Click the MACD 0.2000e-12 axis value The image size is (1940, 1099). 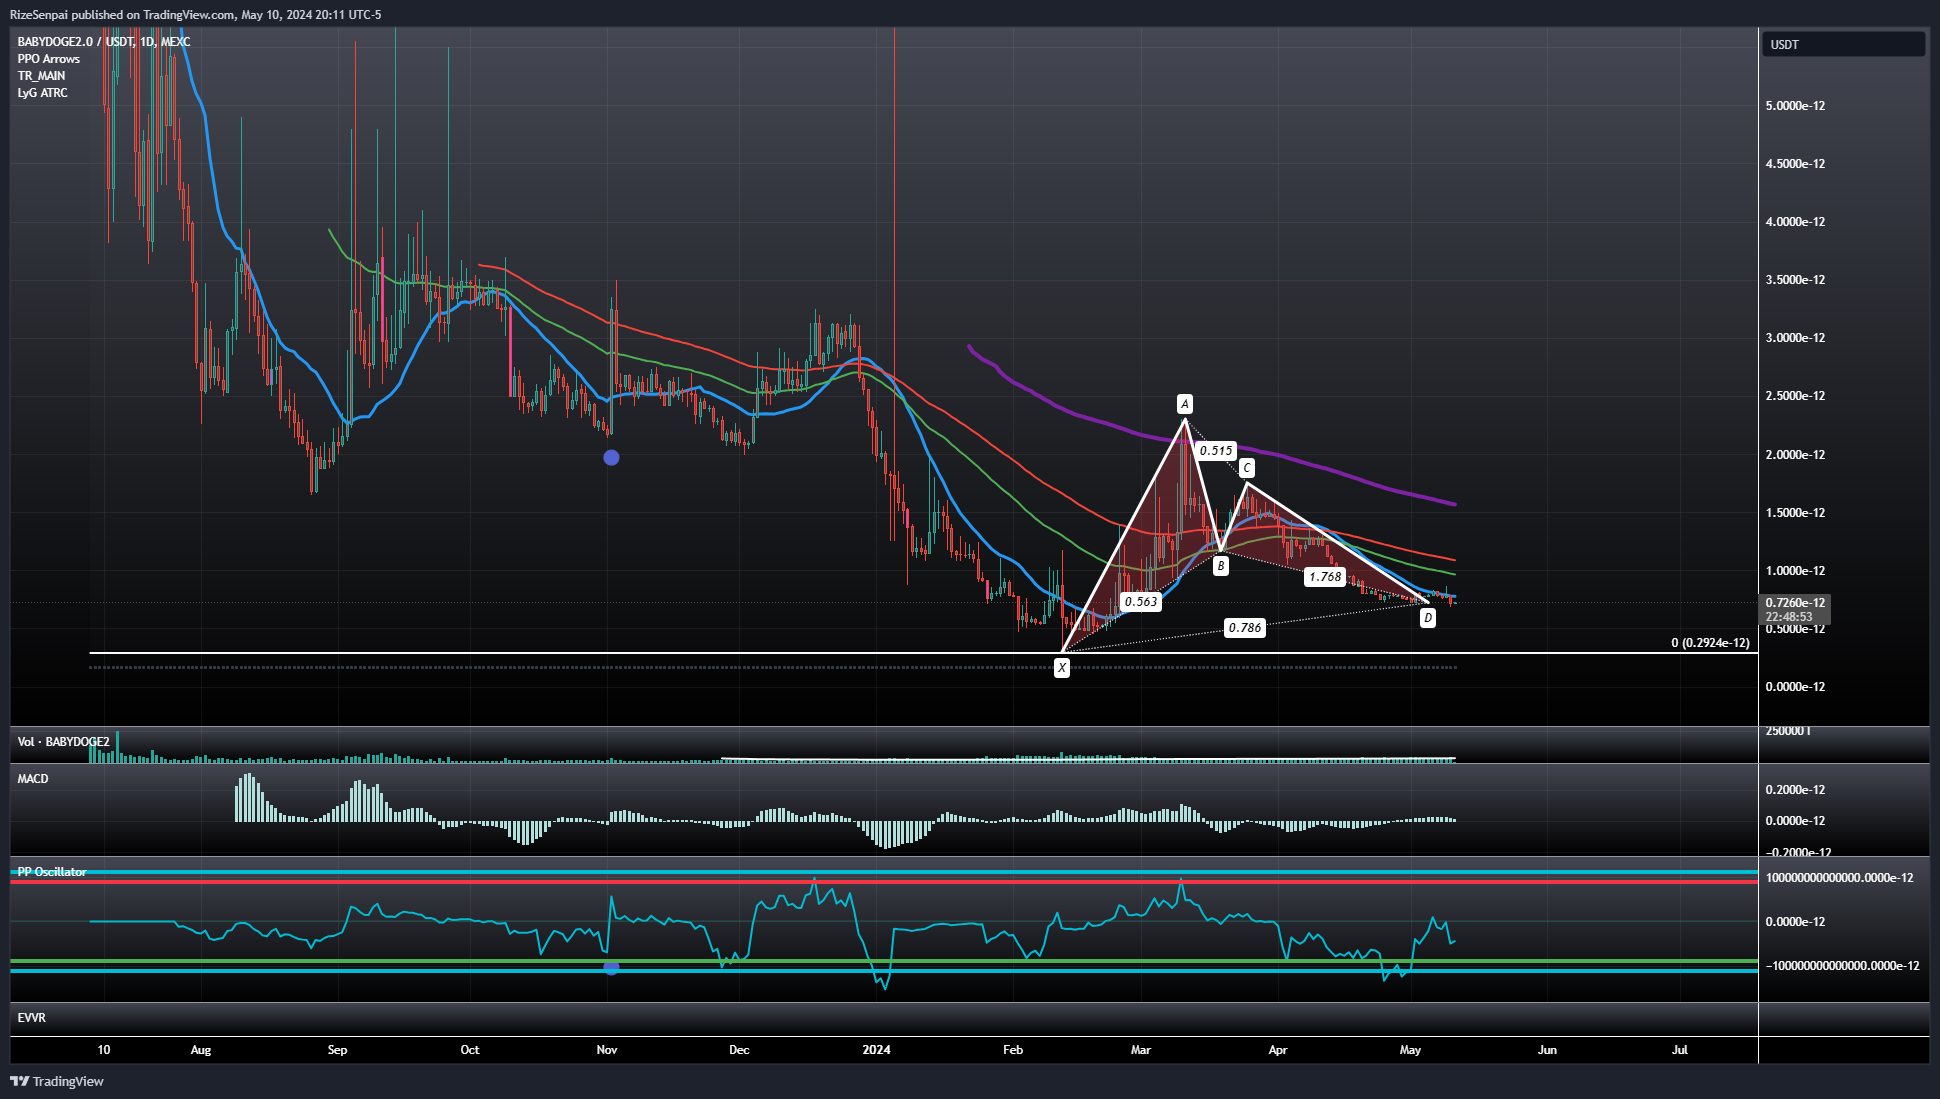(1795, 790)
